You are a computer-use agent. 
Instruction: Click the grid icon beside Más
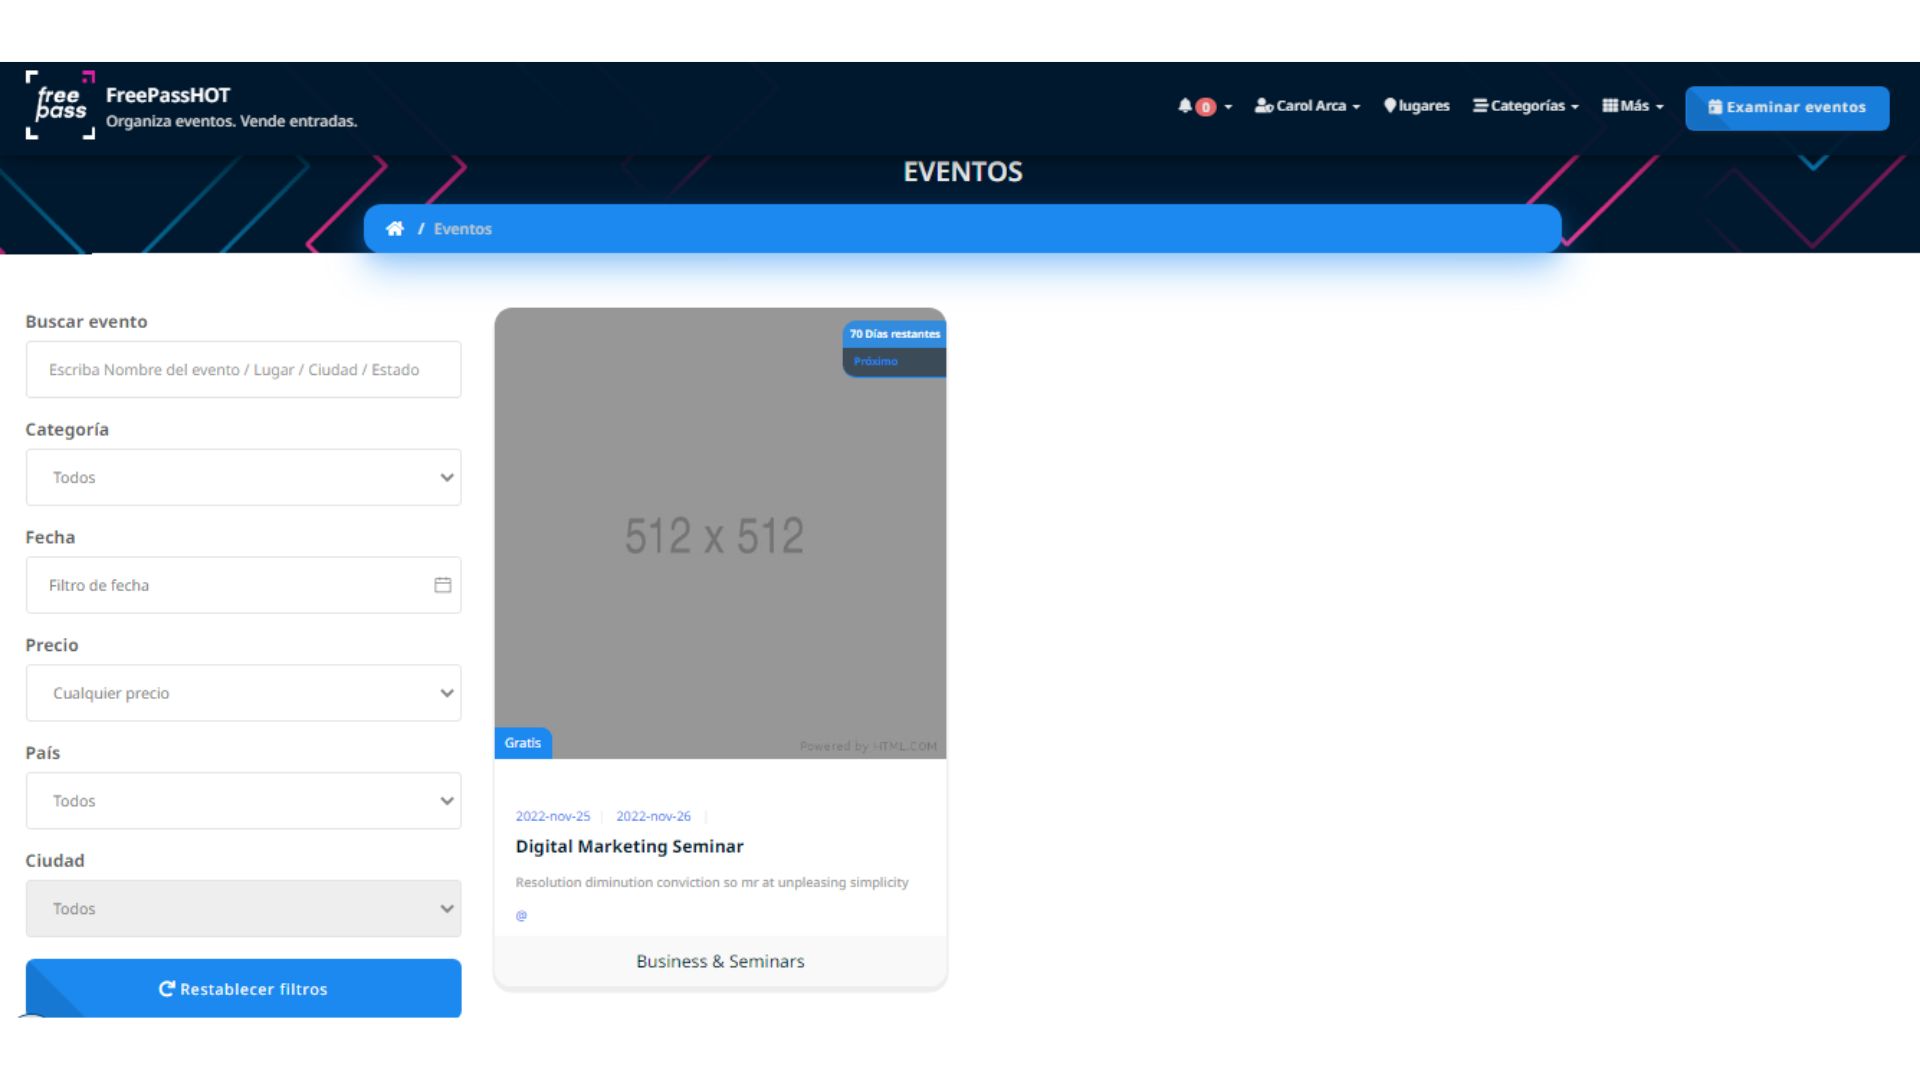pos(1609,105)
